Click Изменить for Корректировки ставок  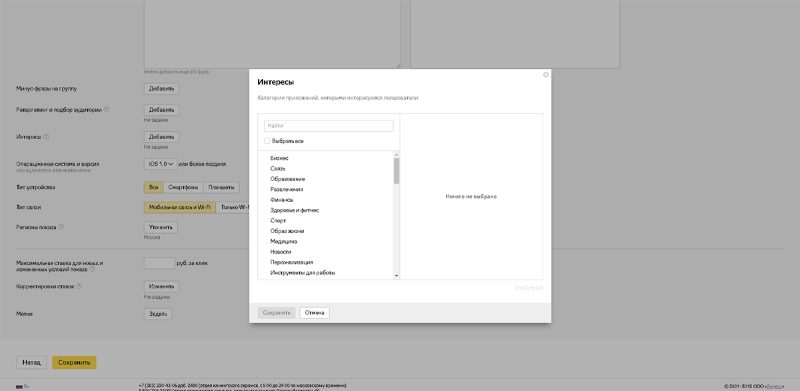pyautogui.click(x=161, y=286)
